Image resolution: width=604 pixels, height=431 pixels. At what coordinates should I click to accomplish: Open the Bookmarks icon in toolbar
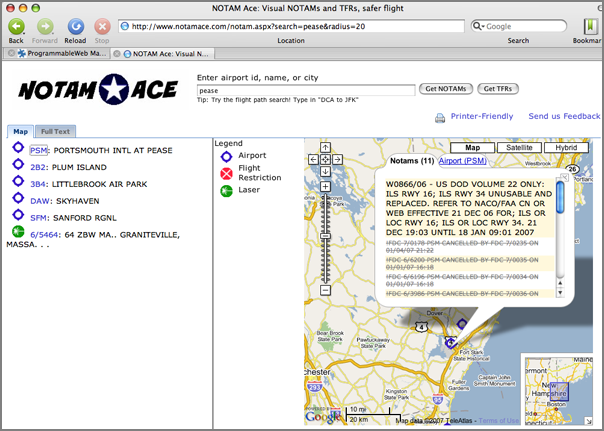(x=589, y=27)
